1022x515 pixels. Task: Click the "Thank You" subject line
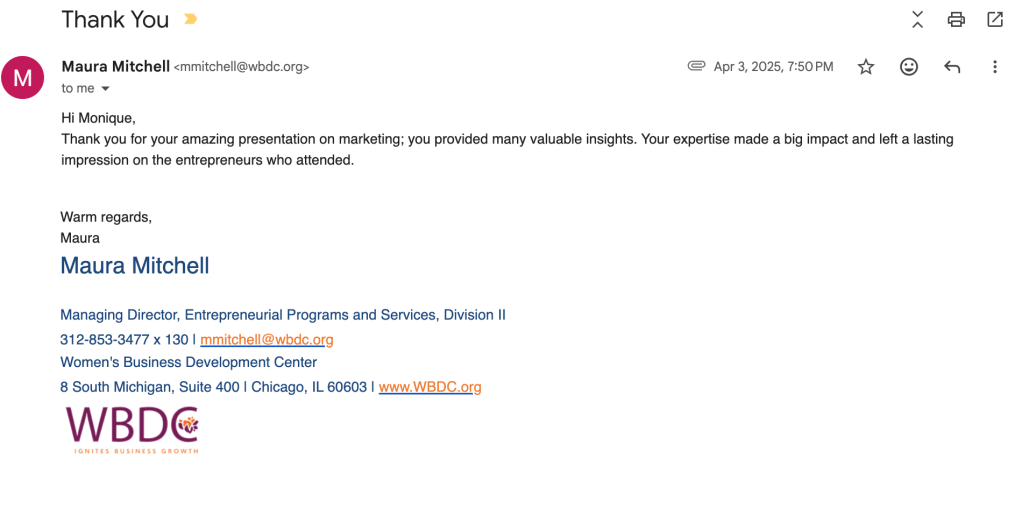tap(115, 19)
